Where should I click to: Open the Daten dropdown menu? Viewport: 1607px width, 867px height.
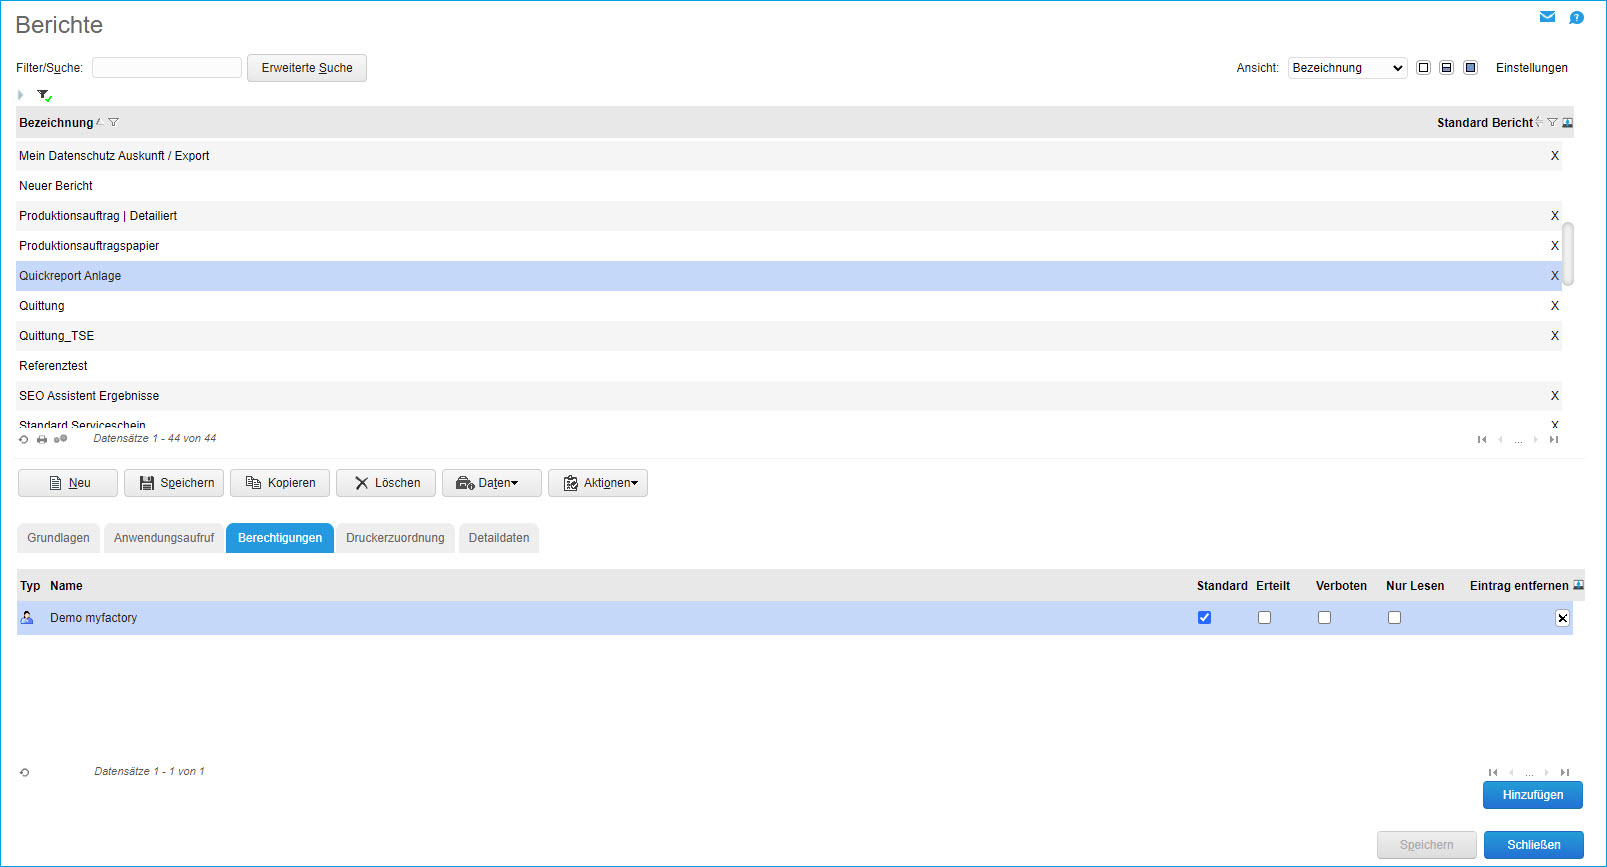492,483
